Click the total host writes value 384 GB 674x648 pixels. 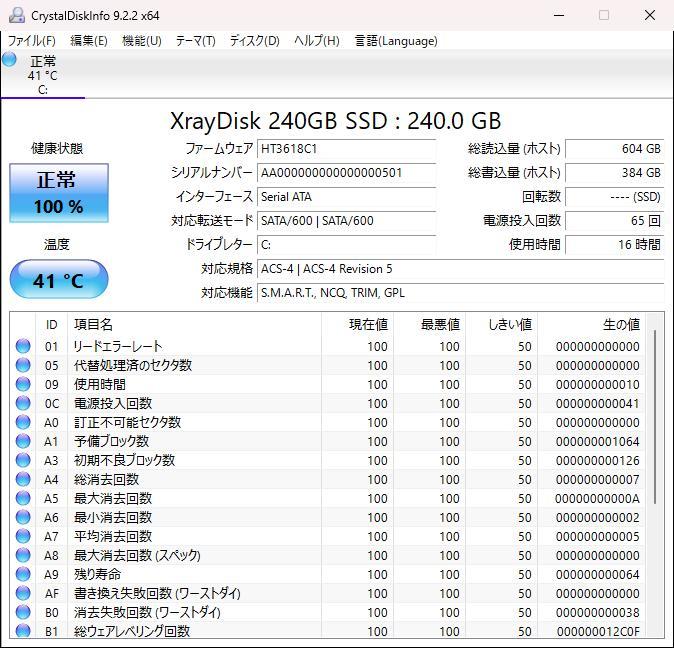coord(615,173)
